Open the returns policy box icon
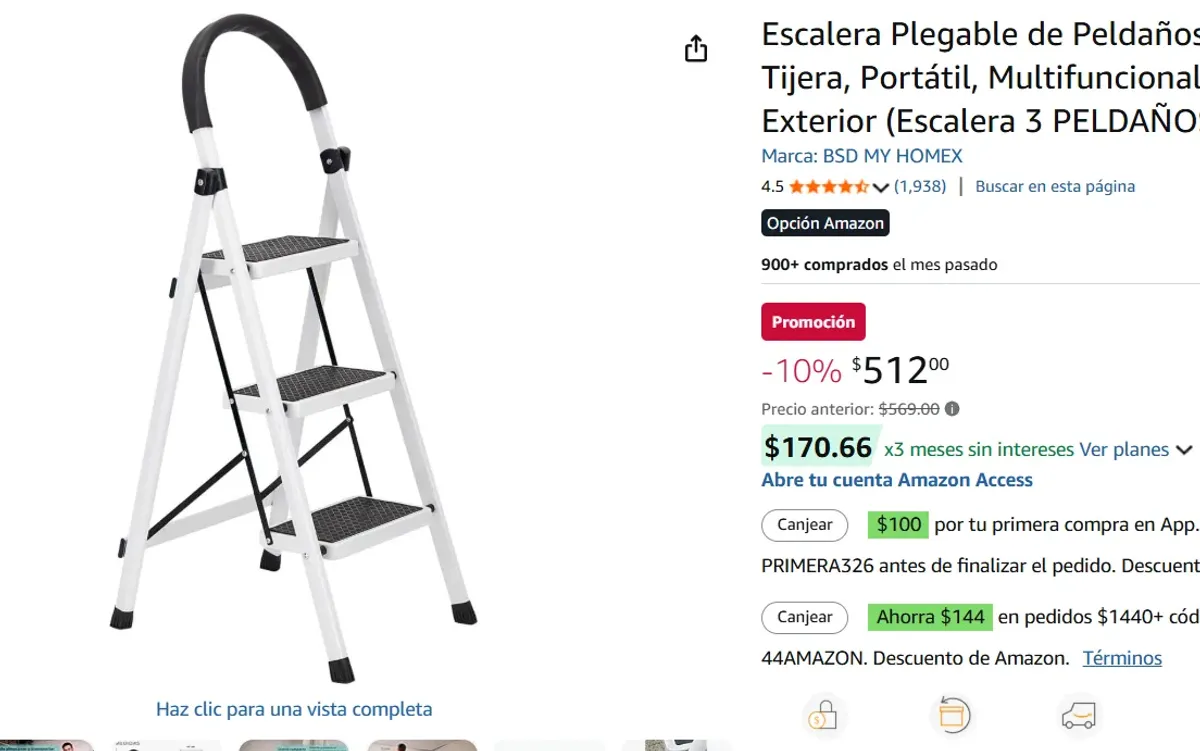The image size is (1200, 751). (953, 714)
